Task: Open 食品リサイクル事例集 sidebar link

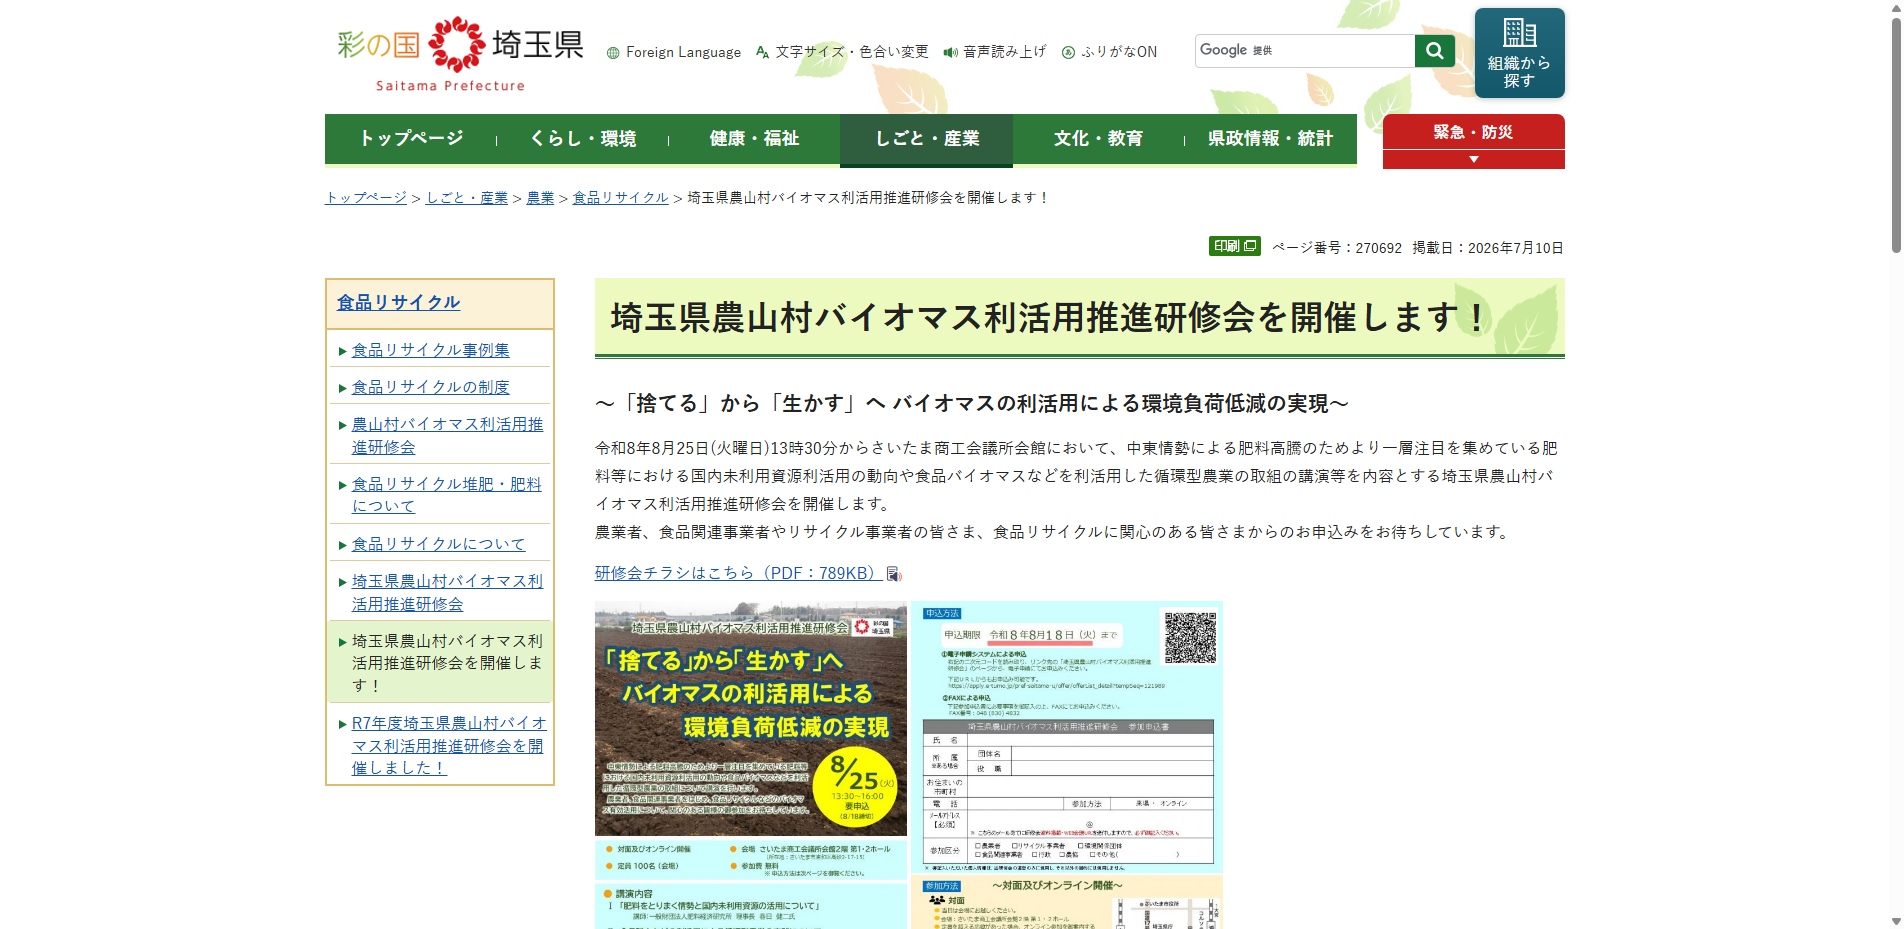Action: point(431,350)
